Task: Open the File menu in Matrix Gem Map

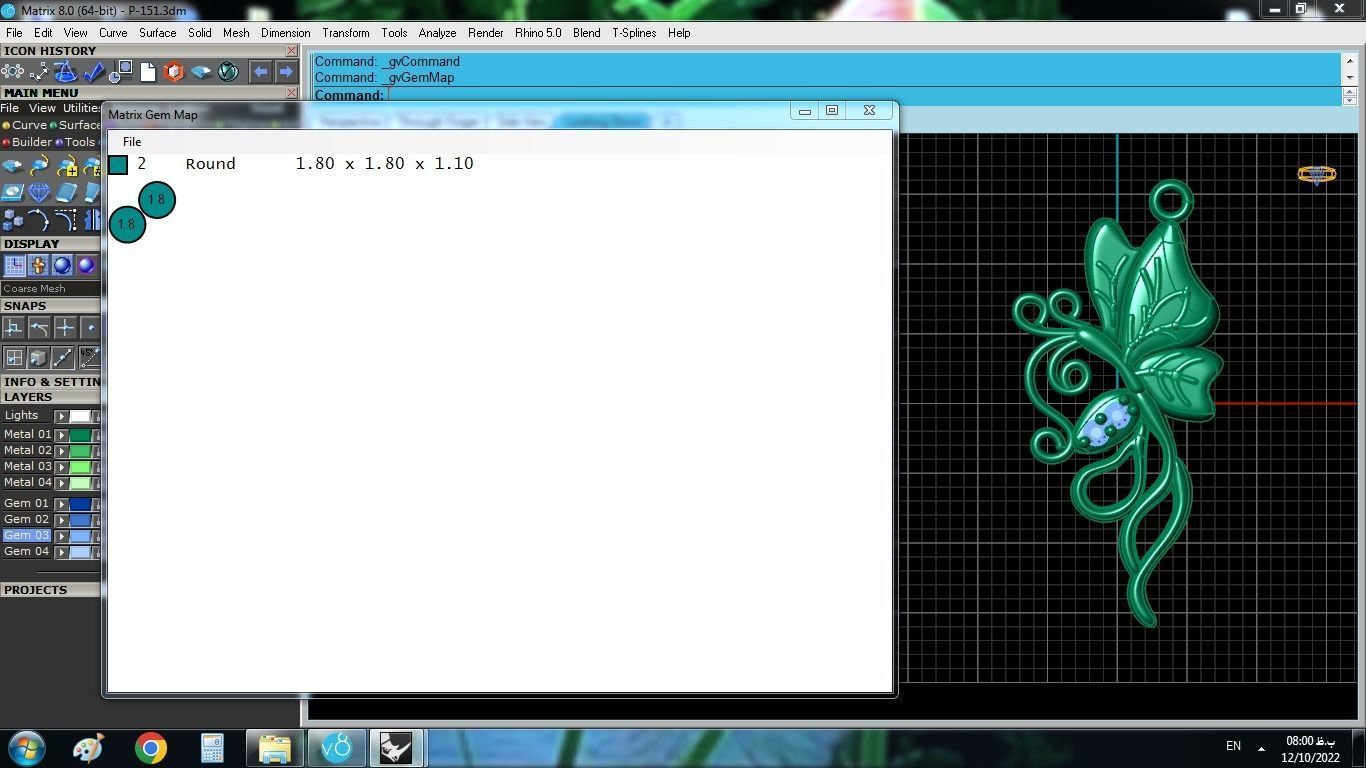Action: 132,142
